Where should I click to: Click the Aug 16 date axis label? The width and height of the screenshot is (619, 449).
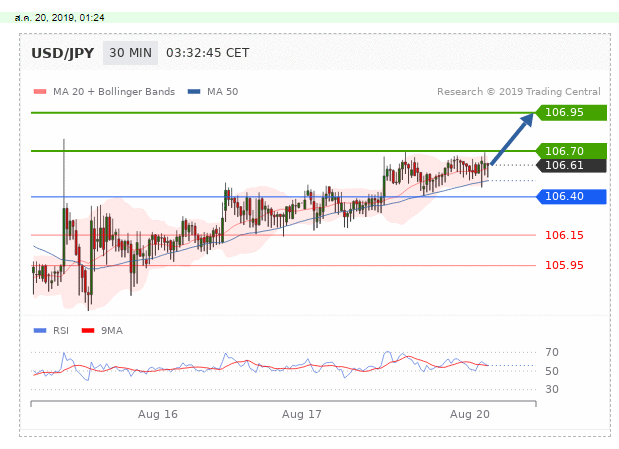158,414
